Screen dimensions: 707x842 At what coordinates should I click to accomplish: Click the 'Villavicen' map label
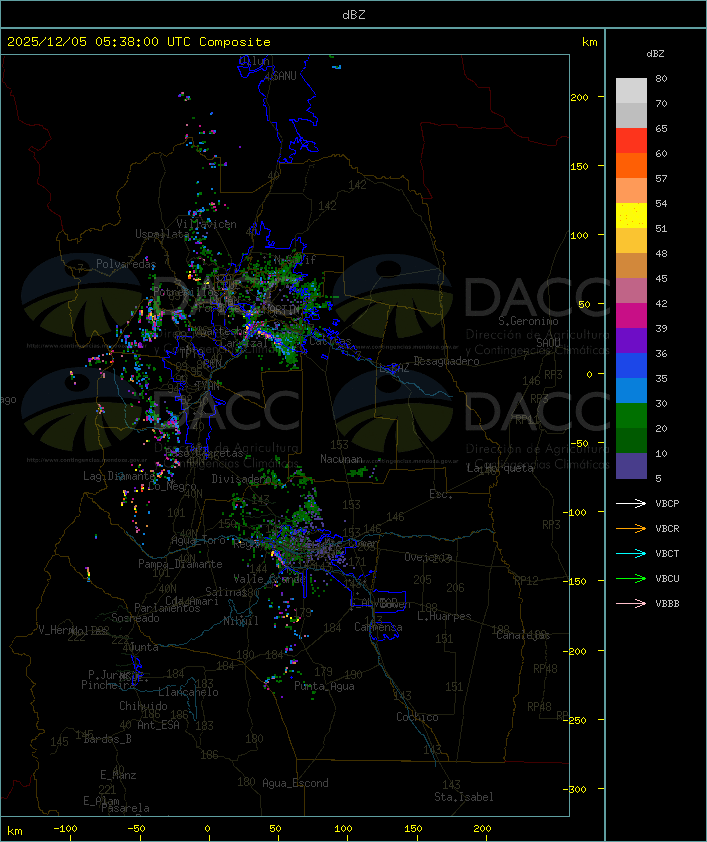(x=206, y=224)
